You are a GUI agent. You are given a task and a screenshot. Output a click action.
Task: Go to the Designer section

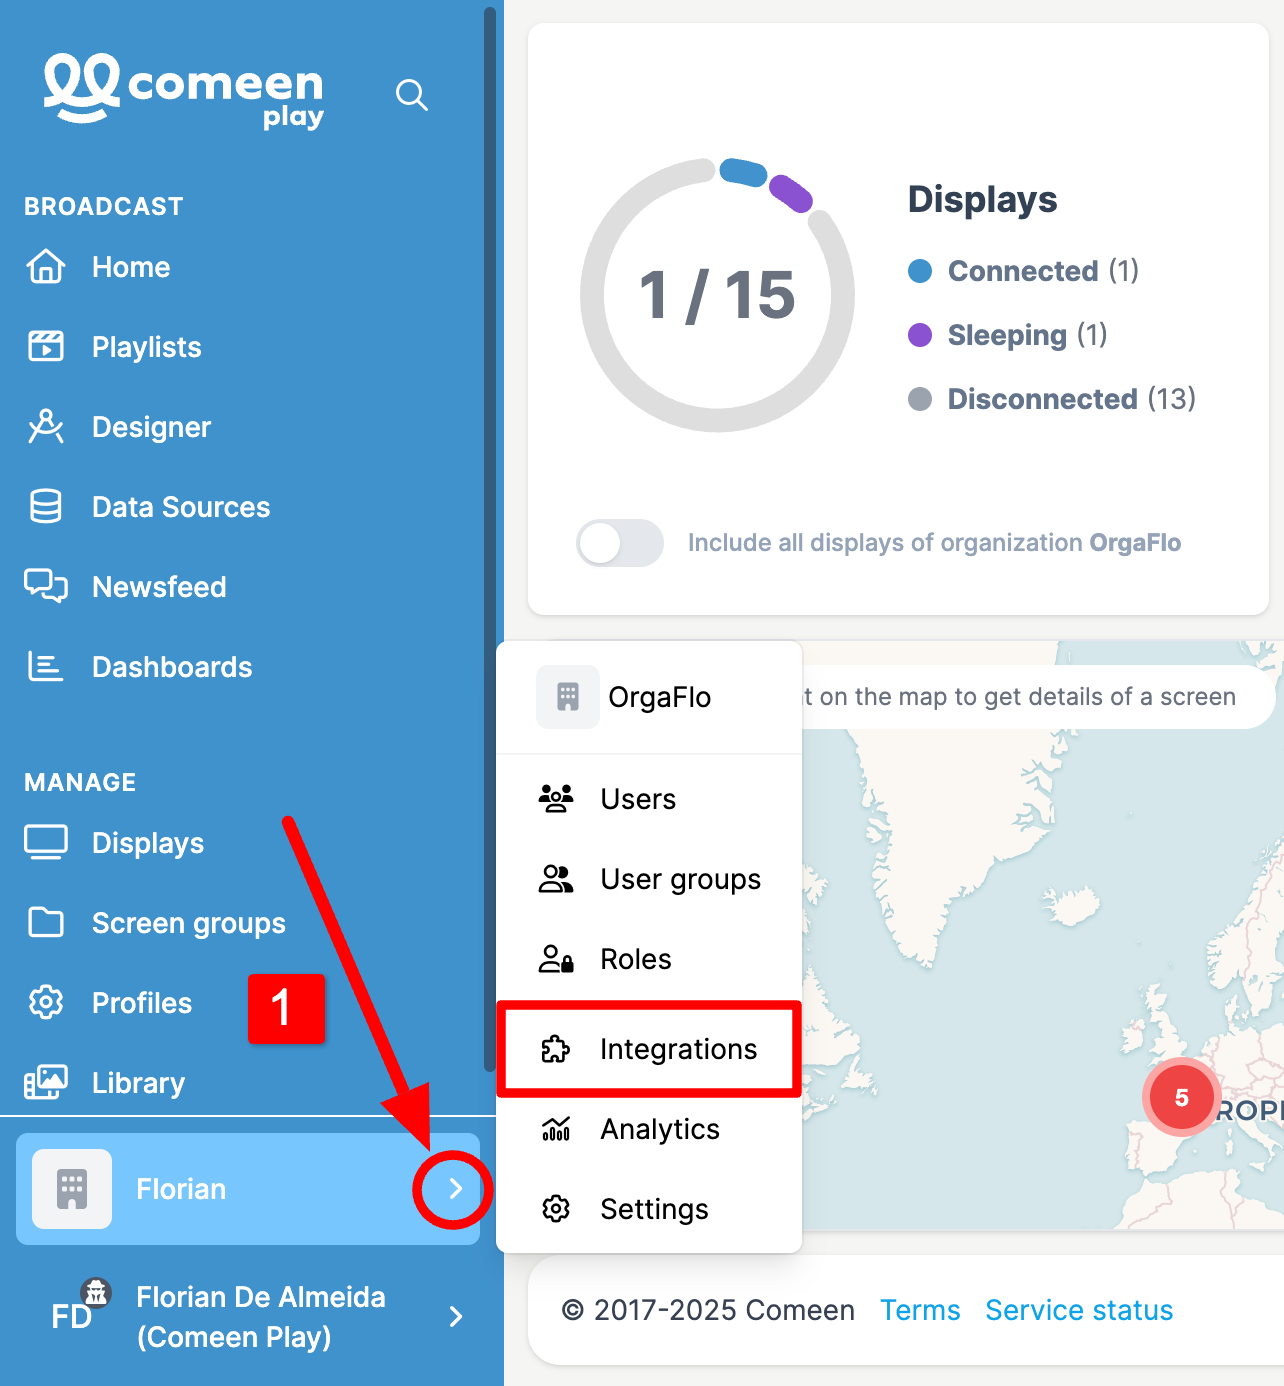[x=152, y=427]
